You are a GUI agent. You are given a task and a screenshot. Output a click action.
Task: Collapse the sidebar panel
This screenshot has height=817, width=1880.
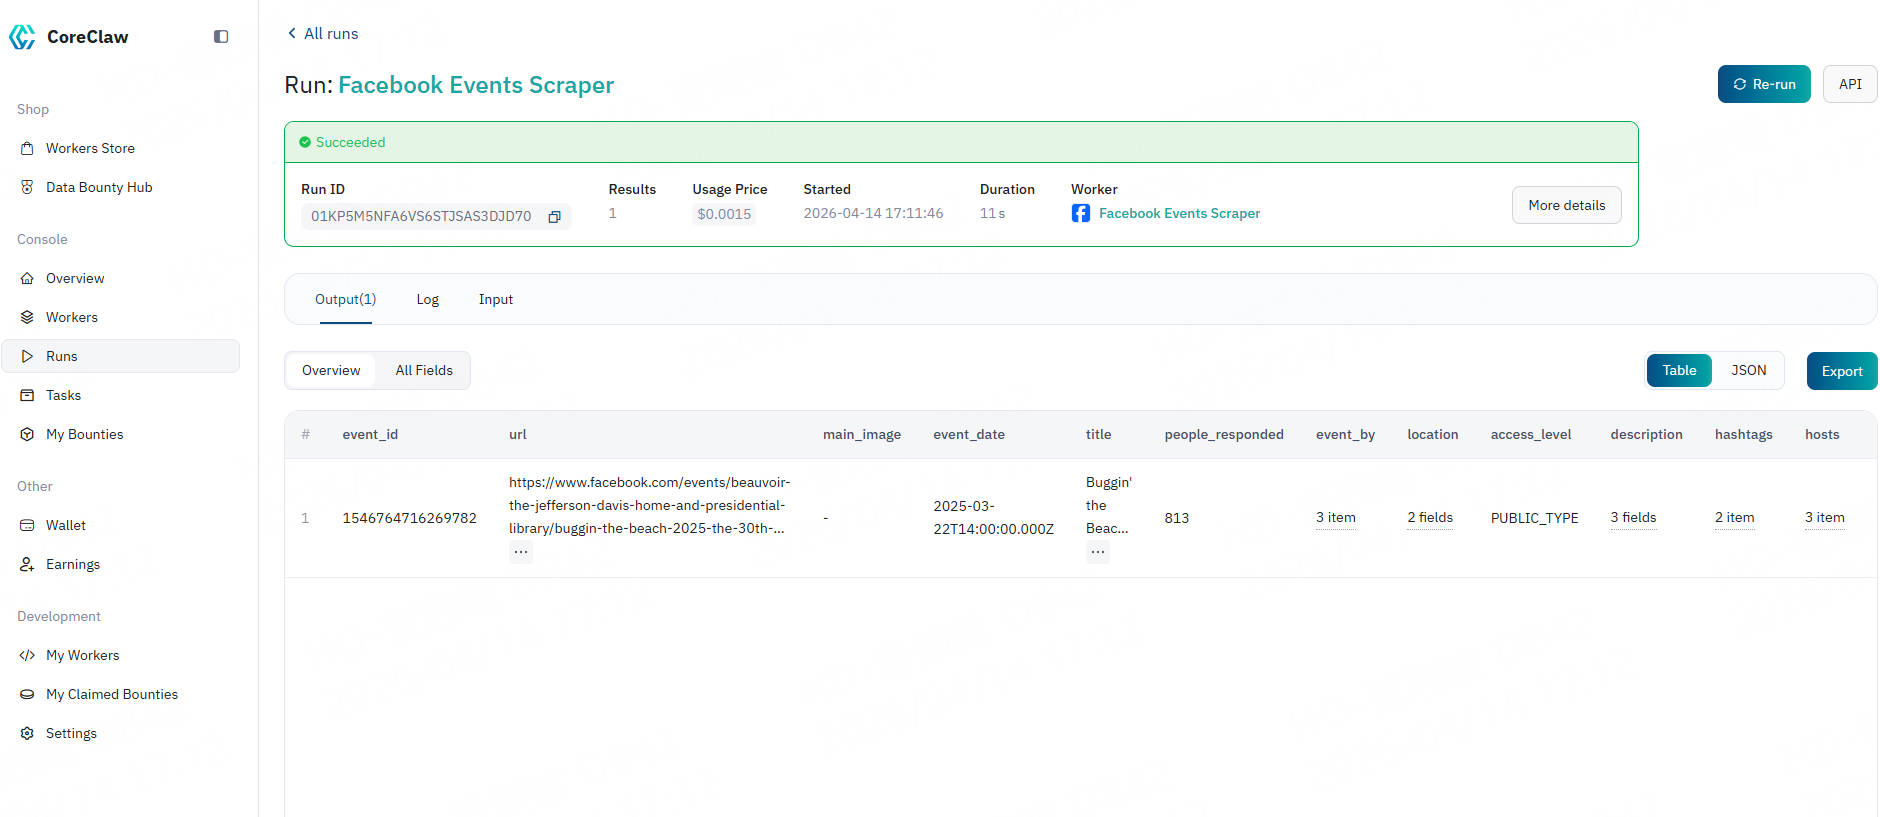pyautogui.click(x=221, y=37)
